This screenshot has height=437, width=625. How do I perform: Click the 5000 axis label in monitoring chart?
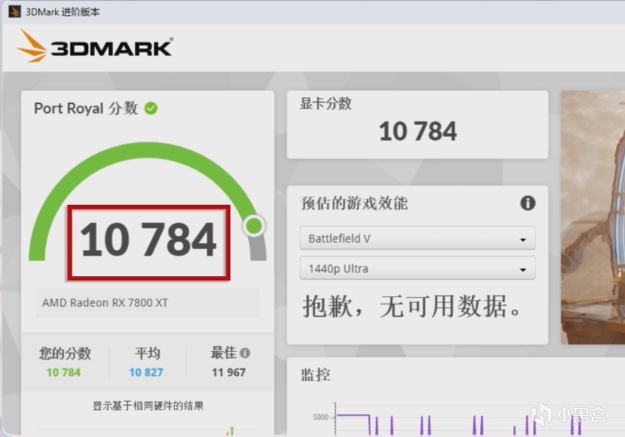point(320,417)
